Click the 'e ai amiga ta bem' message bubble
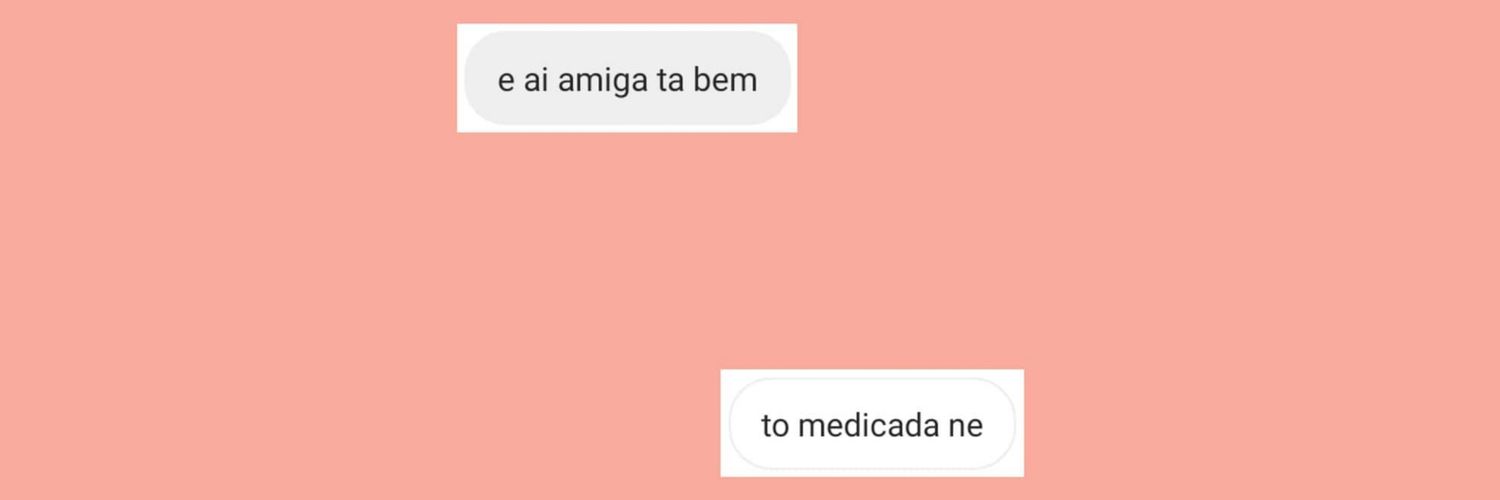1500x500 pixels. pos(627,78)
